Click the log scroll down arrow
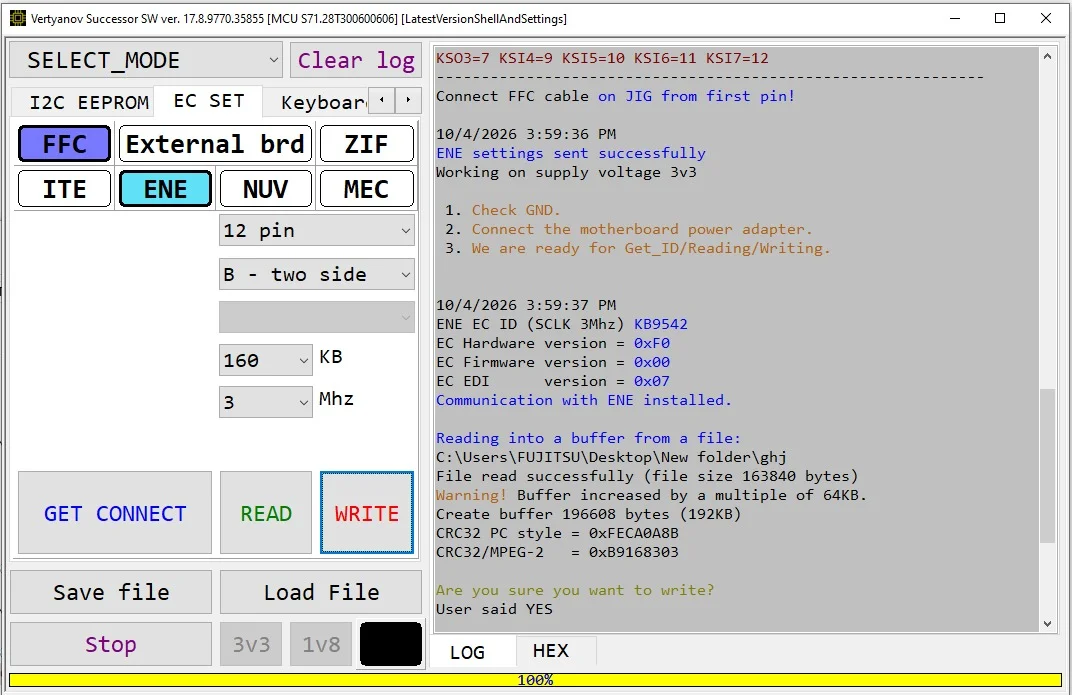Screen dimensions: 1072x695 tap(1047, 623)
